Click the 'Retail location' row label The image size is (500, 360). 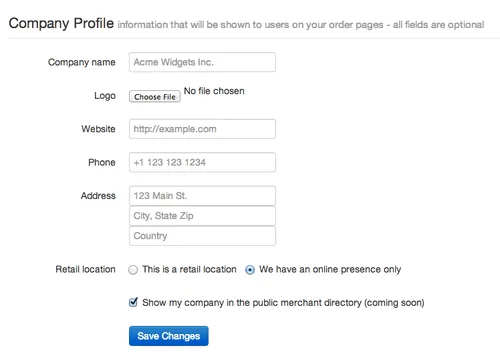pos(85,269)
